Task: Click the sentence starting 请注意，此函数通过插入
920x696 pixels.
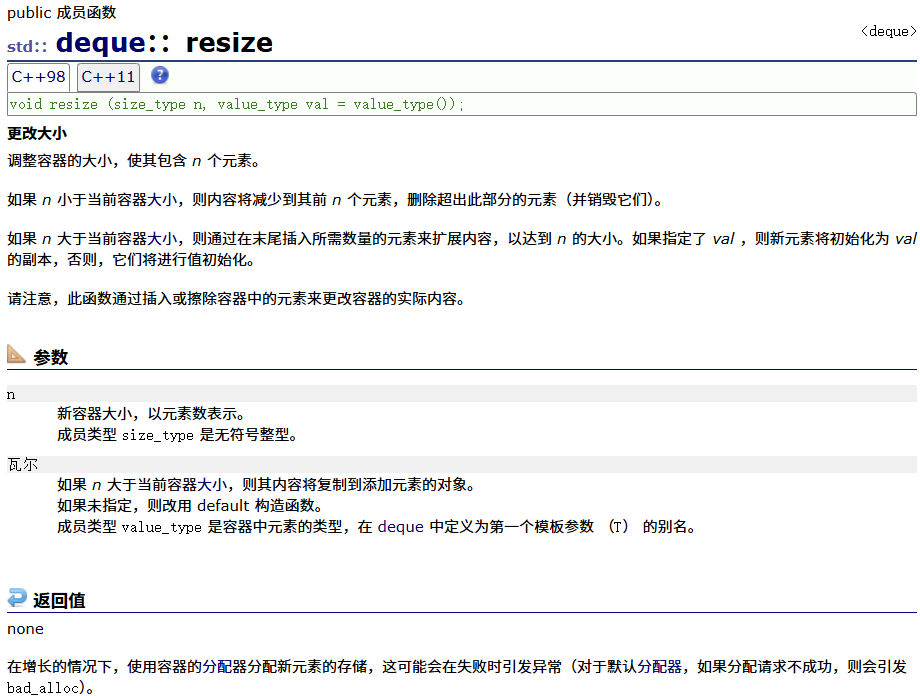Action: [236, 299]
